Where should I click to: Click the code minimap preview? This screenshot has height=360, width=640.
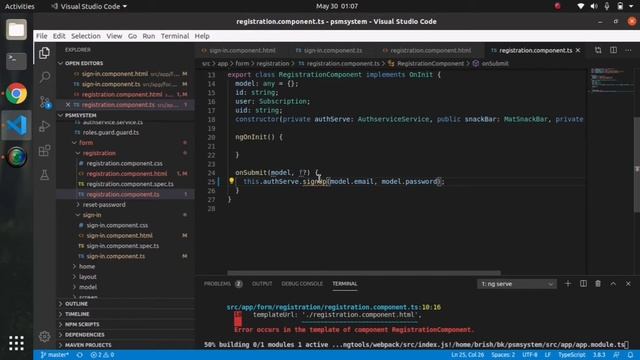(x=611, y=80)
